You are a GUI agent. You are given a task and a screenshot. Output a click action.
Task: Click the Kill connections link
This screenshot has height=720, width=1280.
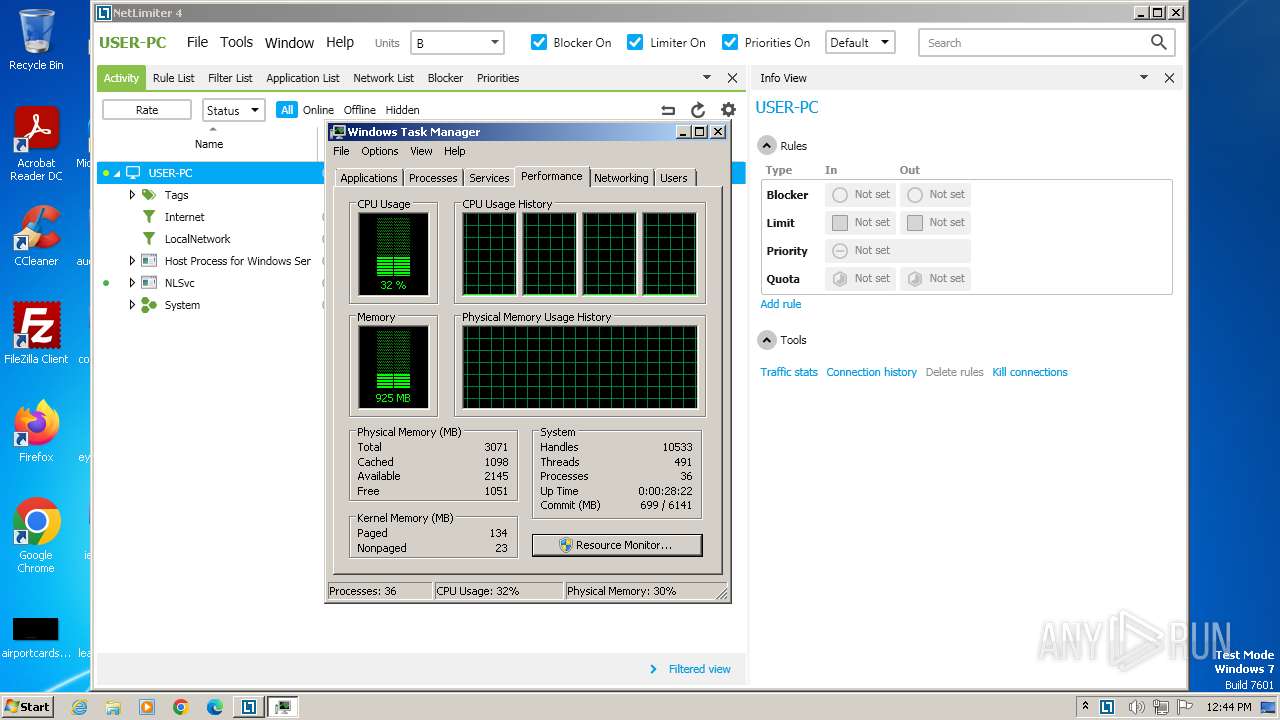coord(1030,372)
